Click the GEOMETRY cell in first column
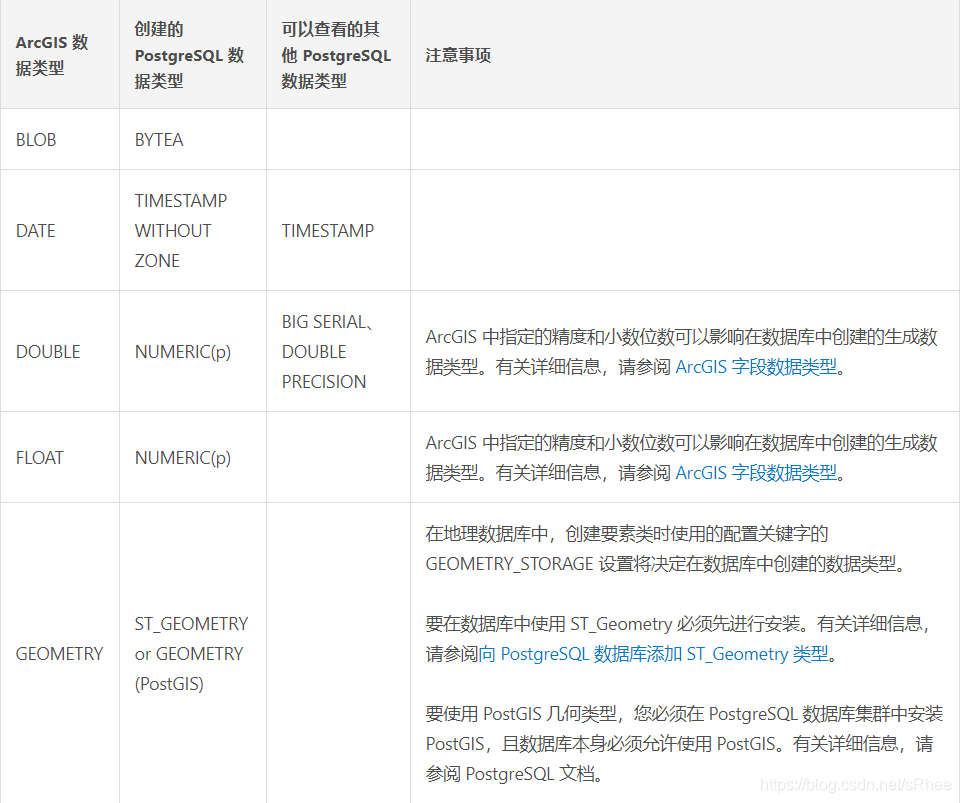Viewport: 961px width, 803px height. (x=59, y=654)
